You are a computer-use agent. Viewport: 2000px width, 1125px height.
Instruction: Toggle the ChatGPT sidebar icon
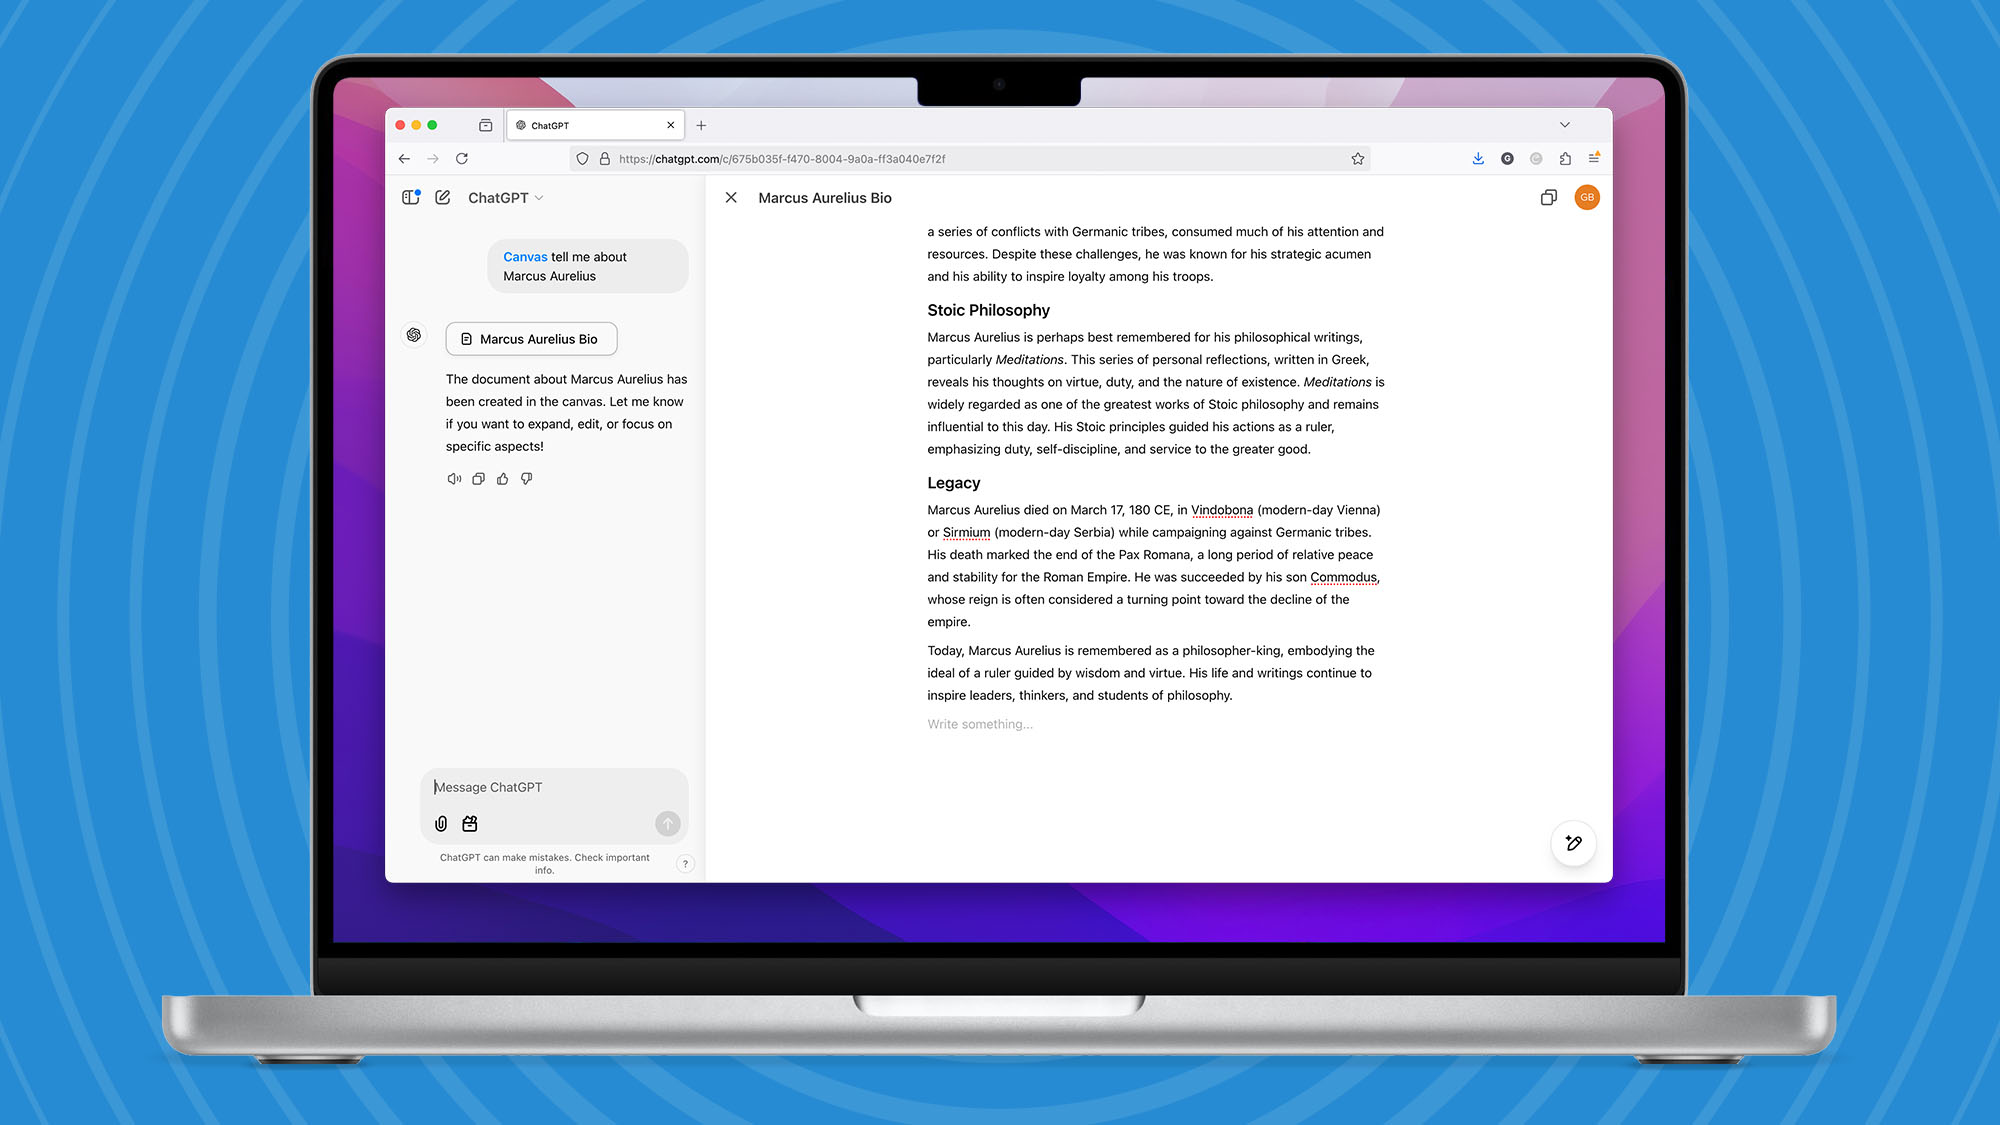click(411, 197)
